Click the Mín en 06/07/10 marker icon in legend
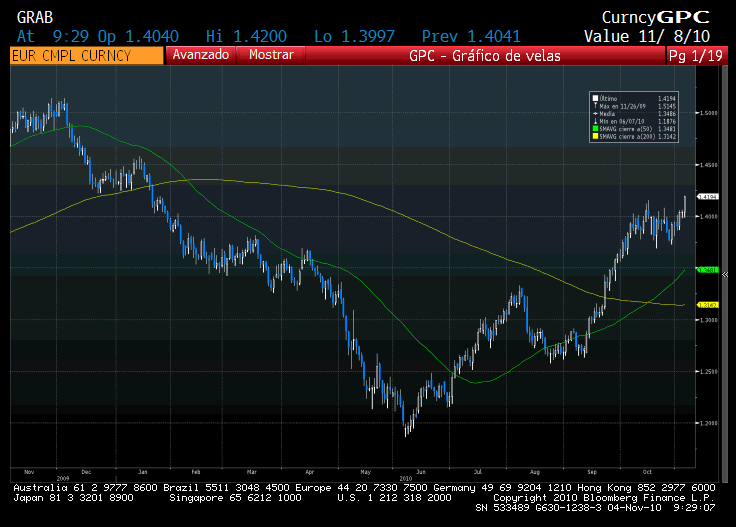736x527 pixels. pos(595,121)
